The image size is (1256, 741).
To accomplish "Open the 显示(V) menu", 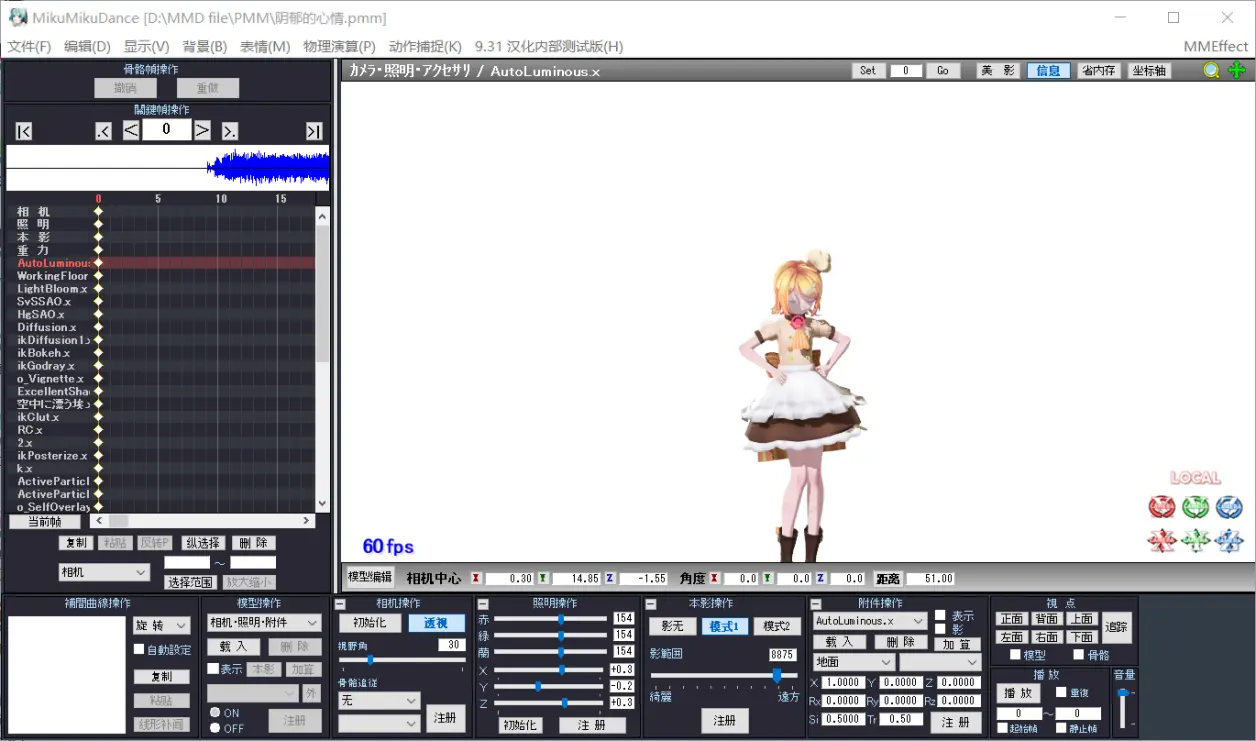I will pyautogui.click(x=146, y=46).
